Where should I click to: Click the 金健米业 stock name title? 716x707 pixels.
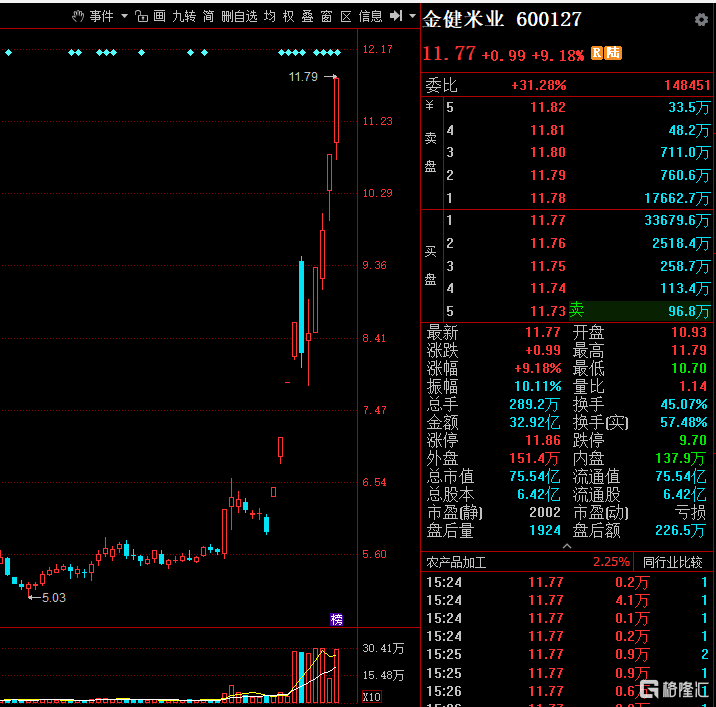coord(463,19)
